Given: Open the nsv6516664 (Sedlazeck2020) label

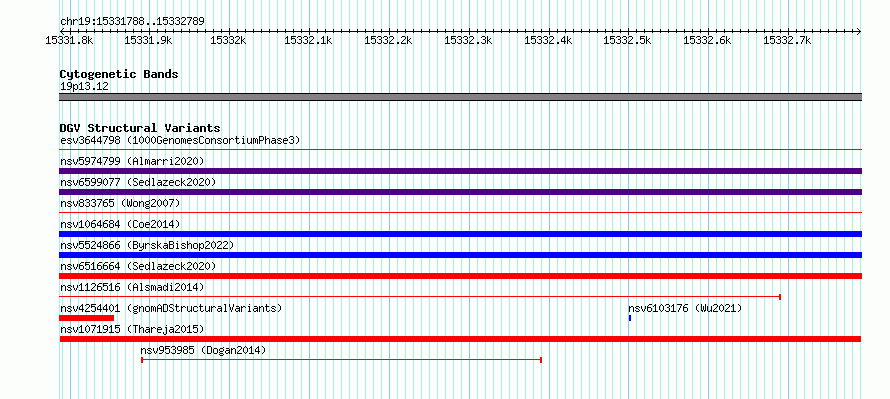Looking at the screenshot, I should click(138, 266).
